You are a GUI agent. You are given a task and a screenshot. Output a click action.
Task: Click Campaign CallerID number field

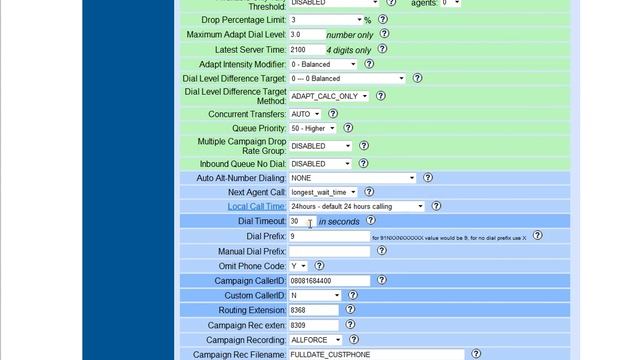(x=329, y=281)
